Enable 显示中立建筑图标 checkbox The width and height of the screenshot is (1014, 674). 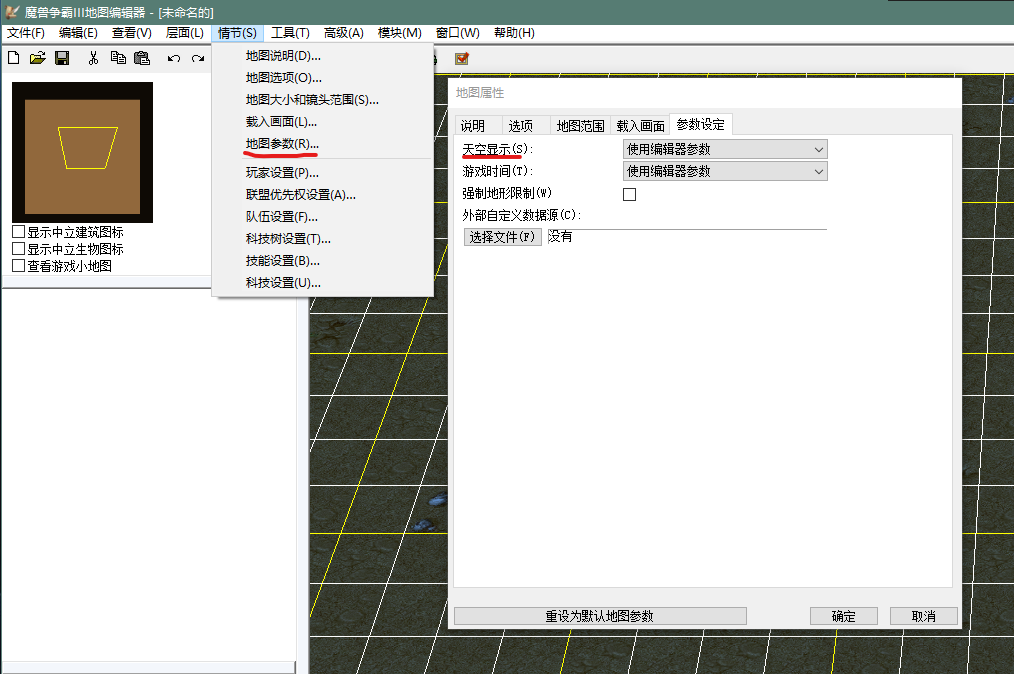(x=19, y=232)
